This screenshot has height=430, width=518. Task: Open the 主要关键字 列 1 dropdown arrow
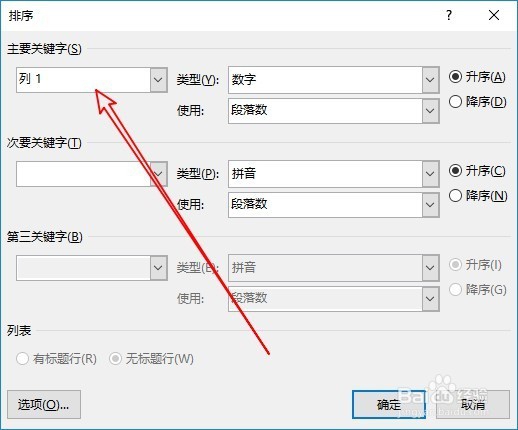(x=158, y=80)
